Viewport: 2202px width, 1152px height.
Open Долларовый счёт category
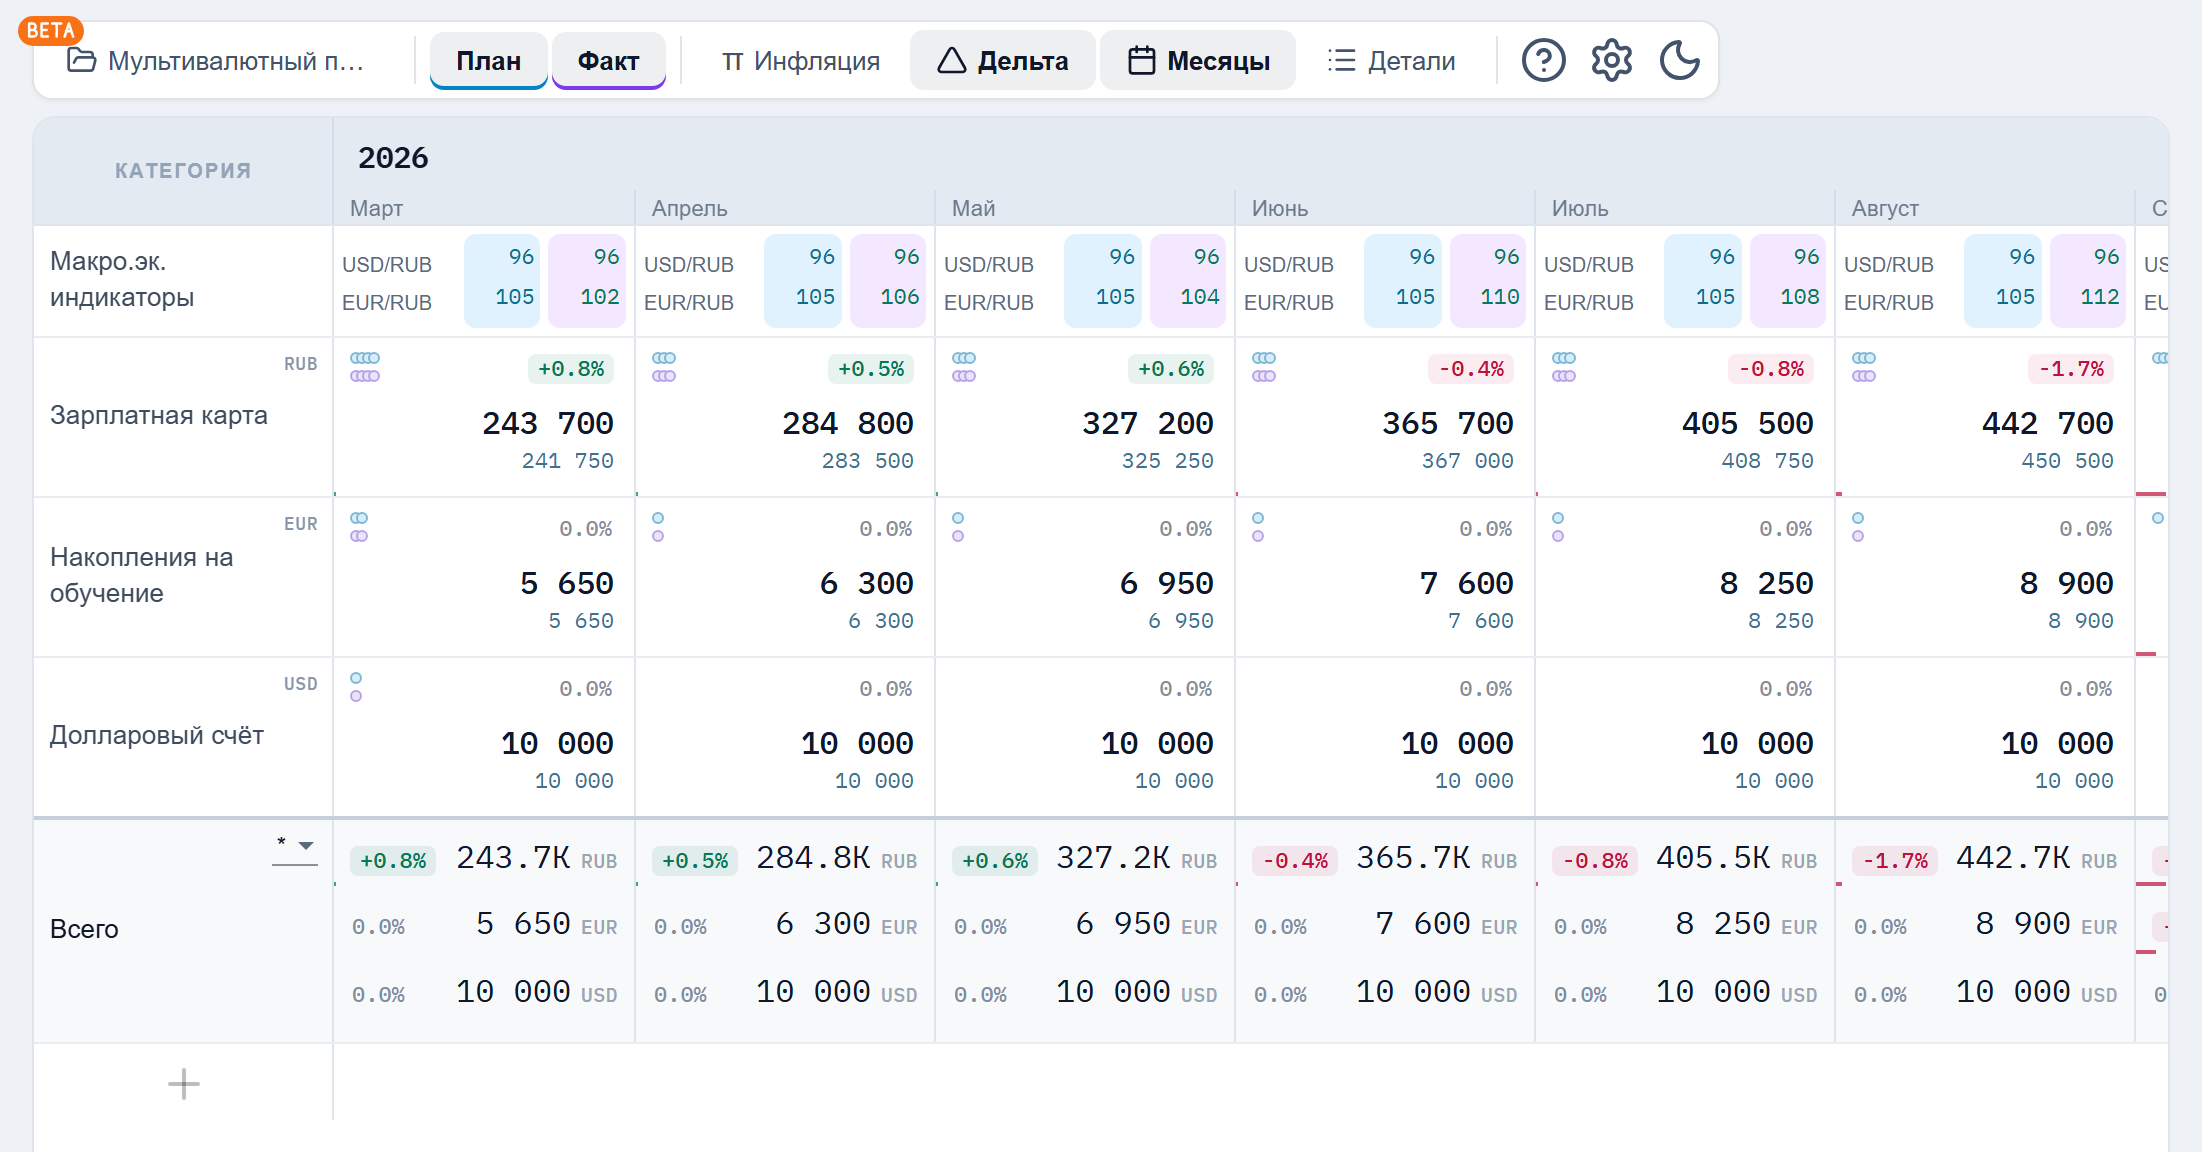(157, 735)
